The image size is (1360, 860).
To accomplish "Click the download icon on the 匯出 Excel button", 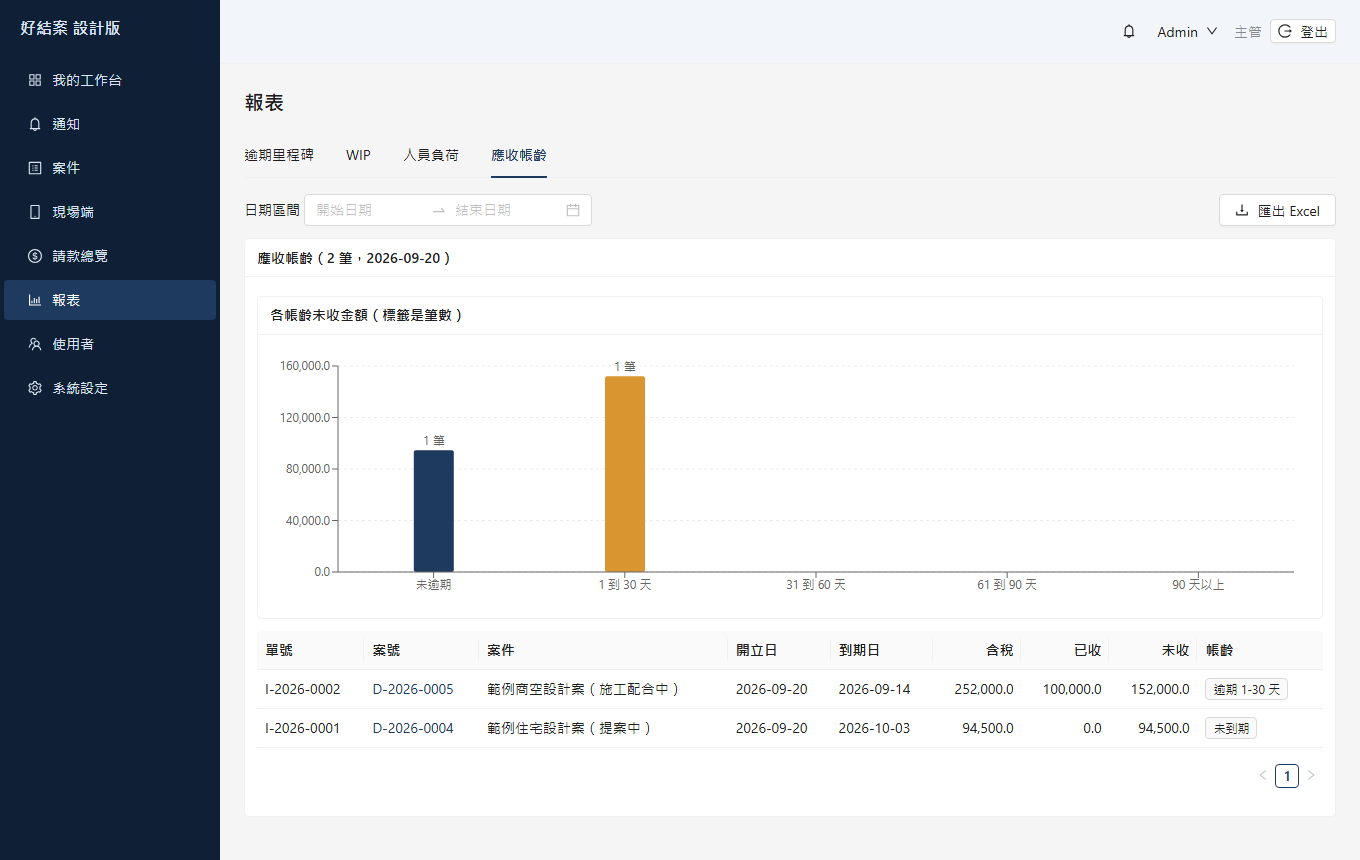I will coord(1242,210).
